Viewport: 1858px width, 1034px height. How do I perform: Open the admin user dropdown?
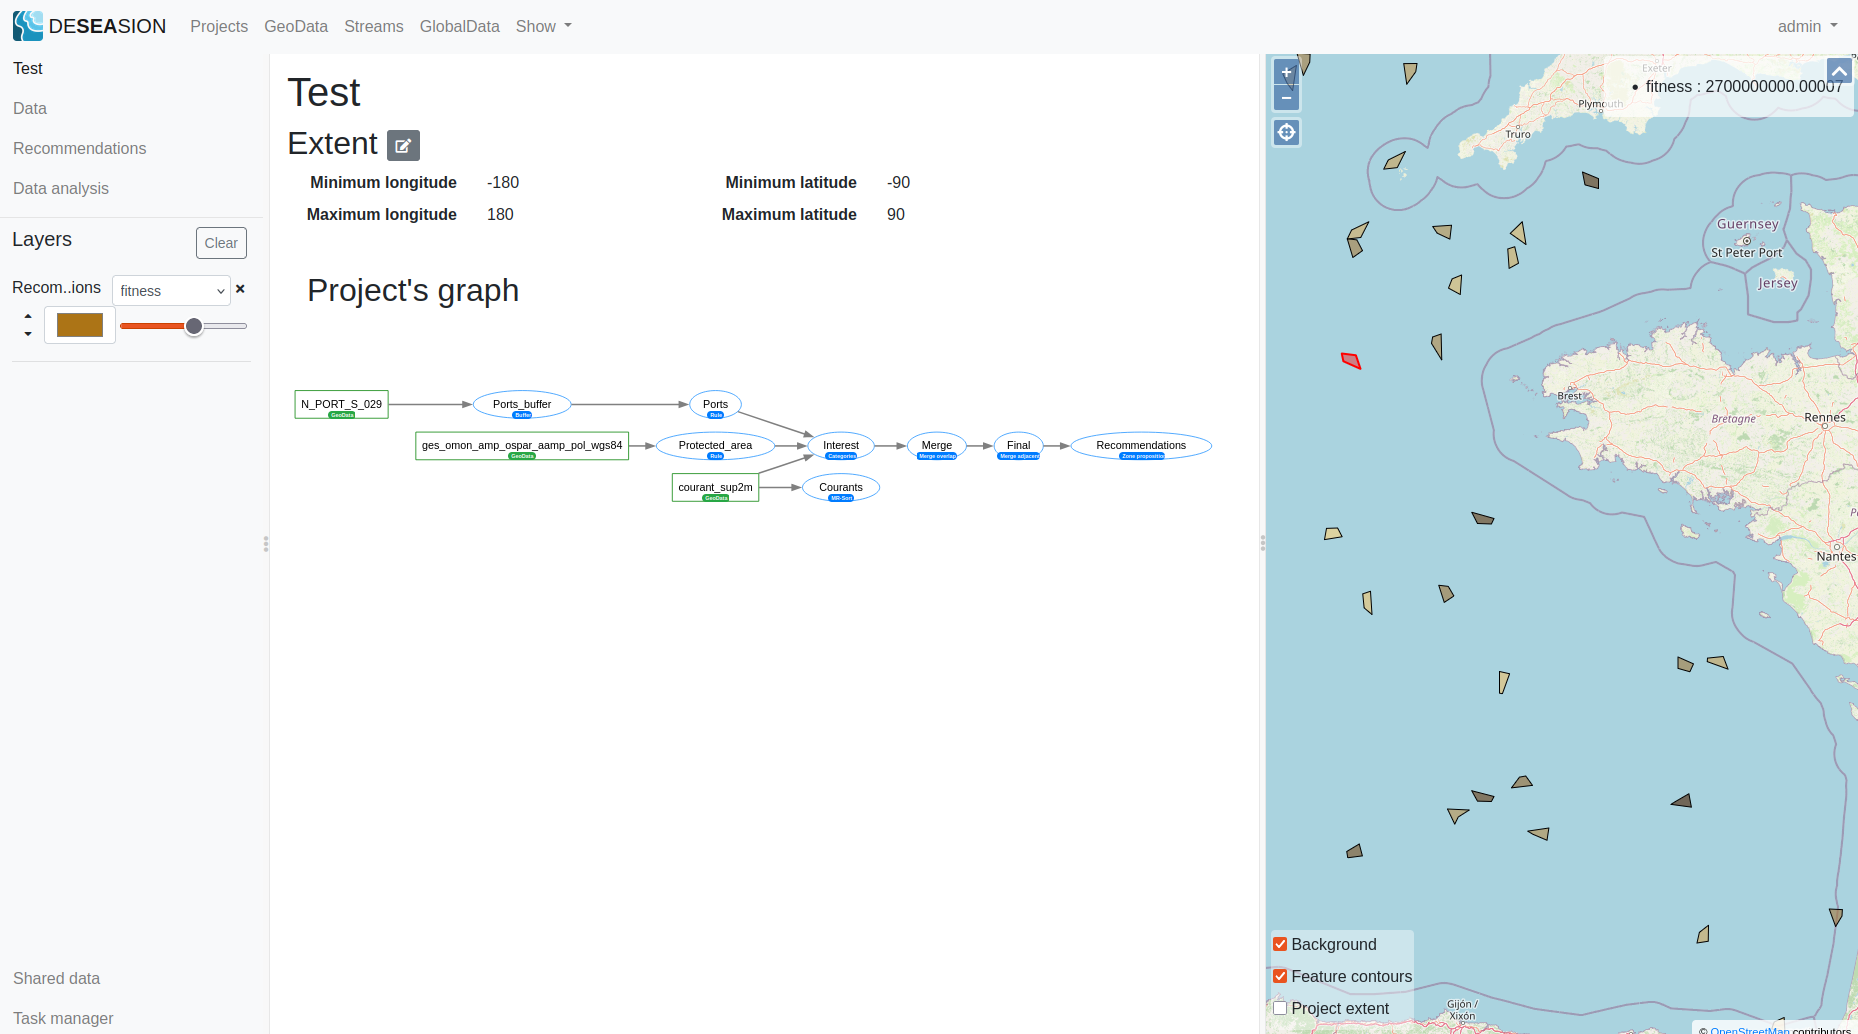click(1806, 26)
